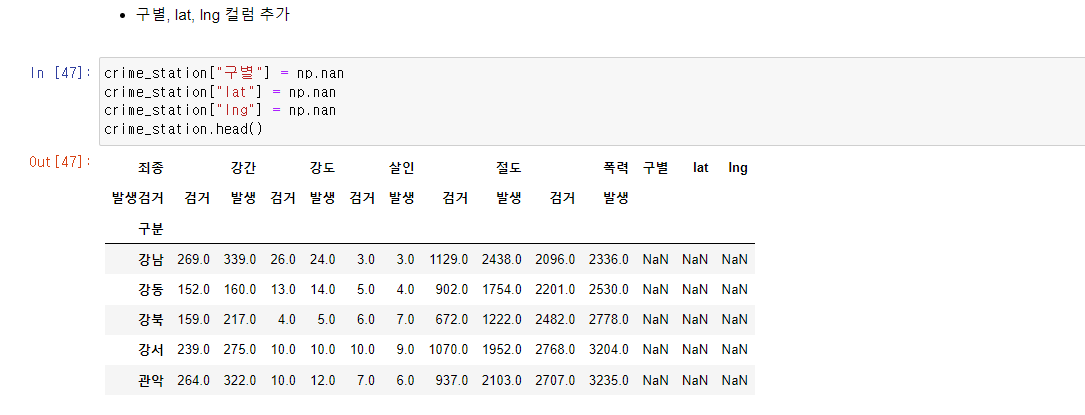Click the 1129.0 cell
The width and height of the screenshot is (1085, 415).
[448, 259]
